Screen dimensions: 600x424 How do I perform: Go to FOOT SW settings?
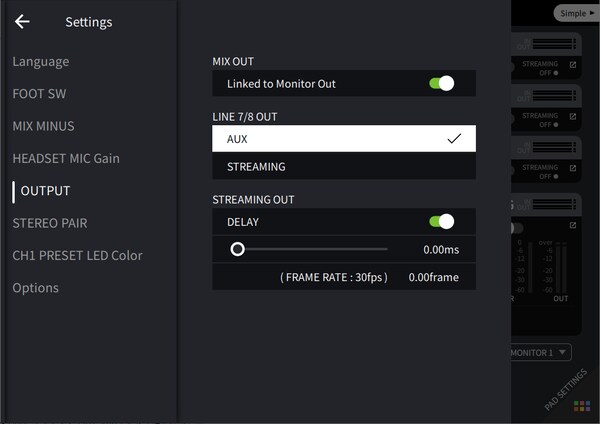[x=39, y=94]
